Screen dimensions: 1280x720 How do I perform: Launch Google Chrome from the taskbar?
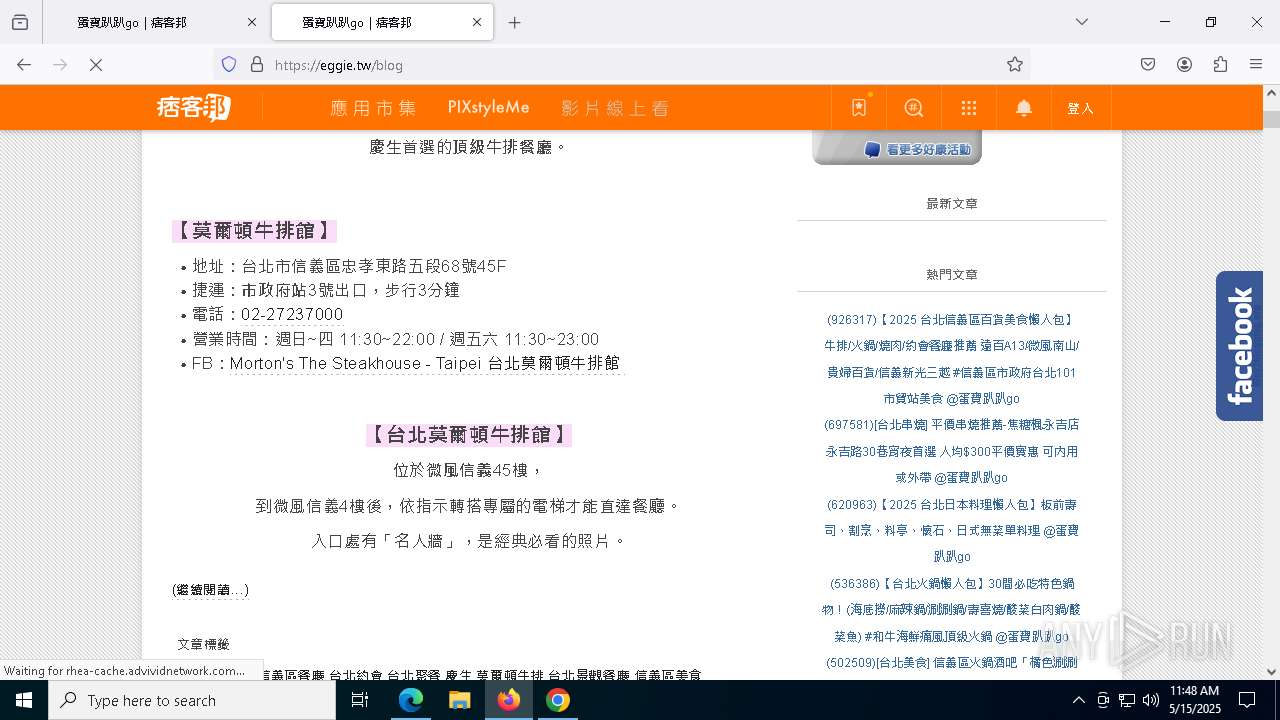click(557, 700)
